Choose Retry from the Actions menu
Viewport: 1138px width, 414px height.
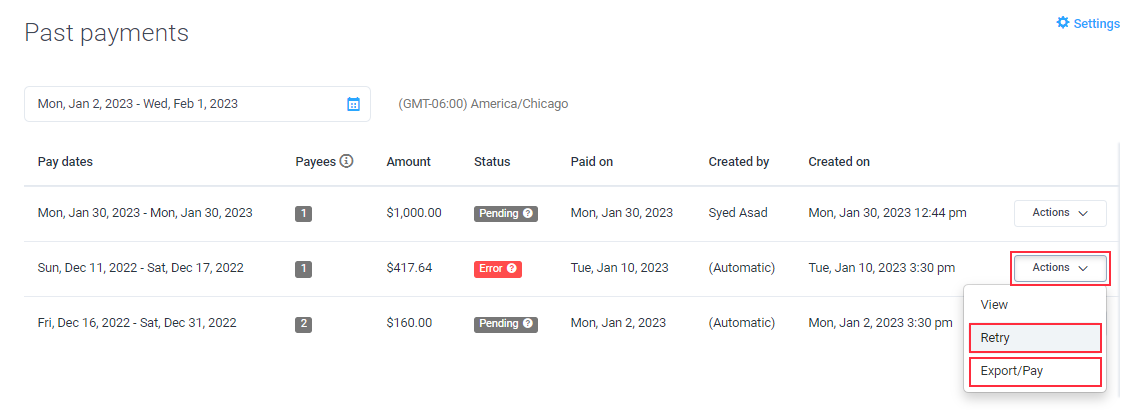(1034, 338)
